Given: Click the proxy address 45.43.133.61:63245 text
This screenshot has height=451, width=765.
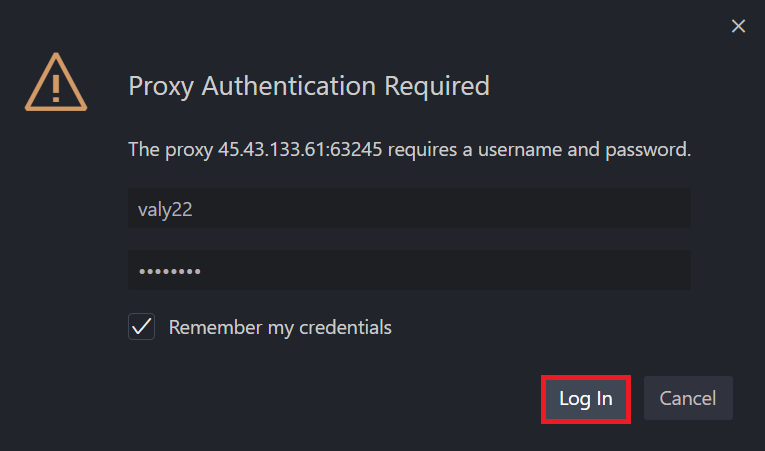Looking at the screenshot, I should (x=300, y=149).
